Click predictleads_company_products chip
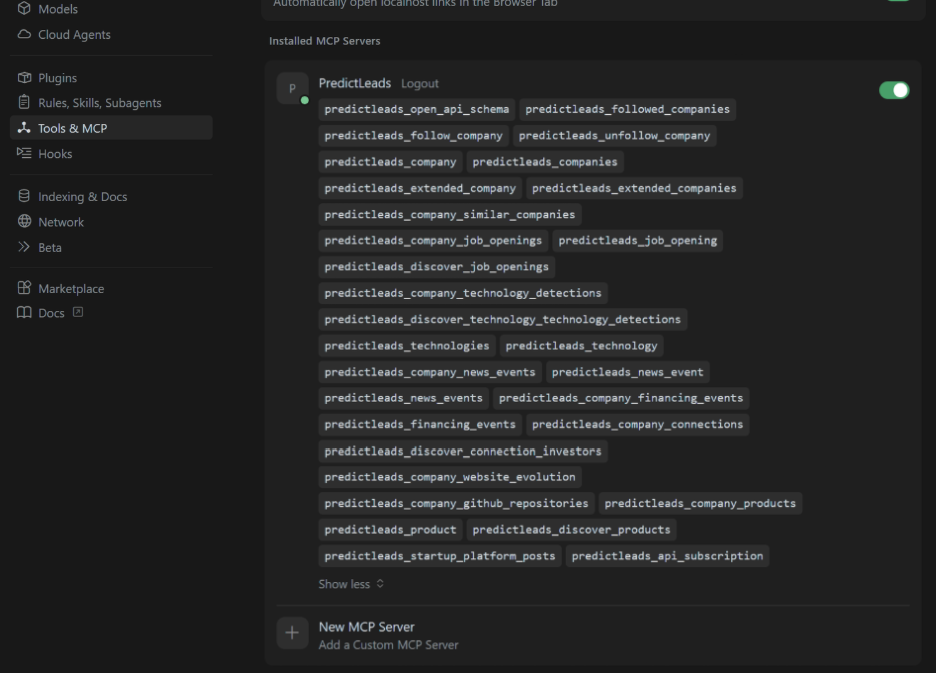Screen dimensions: 936x673 pos(700,503)
